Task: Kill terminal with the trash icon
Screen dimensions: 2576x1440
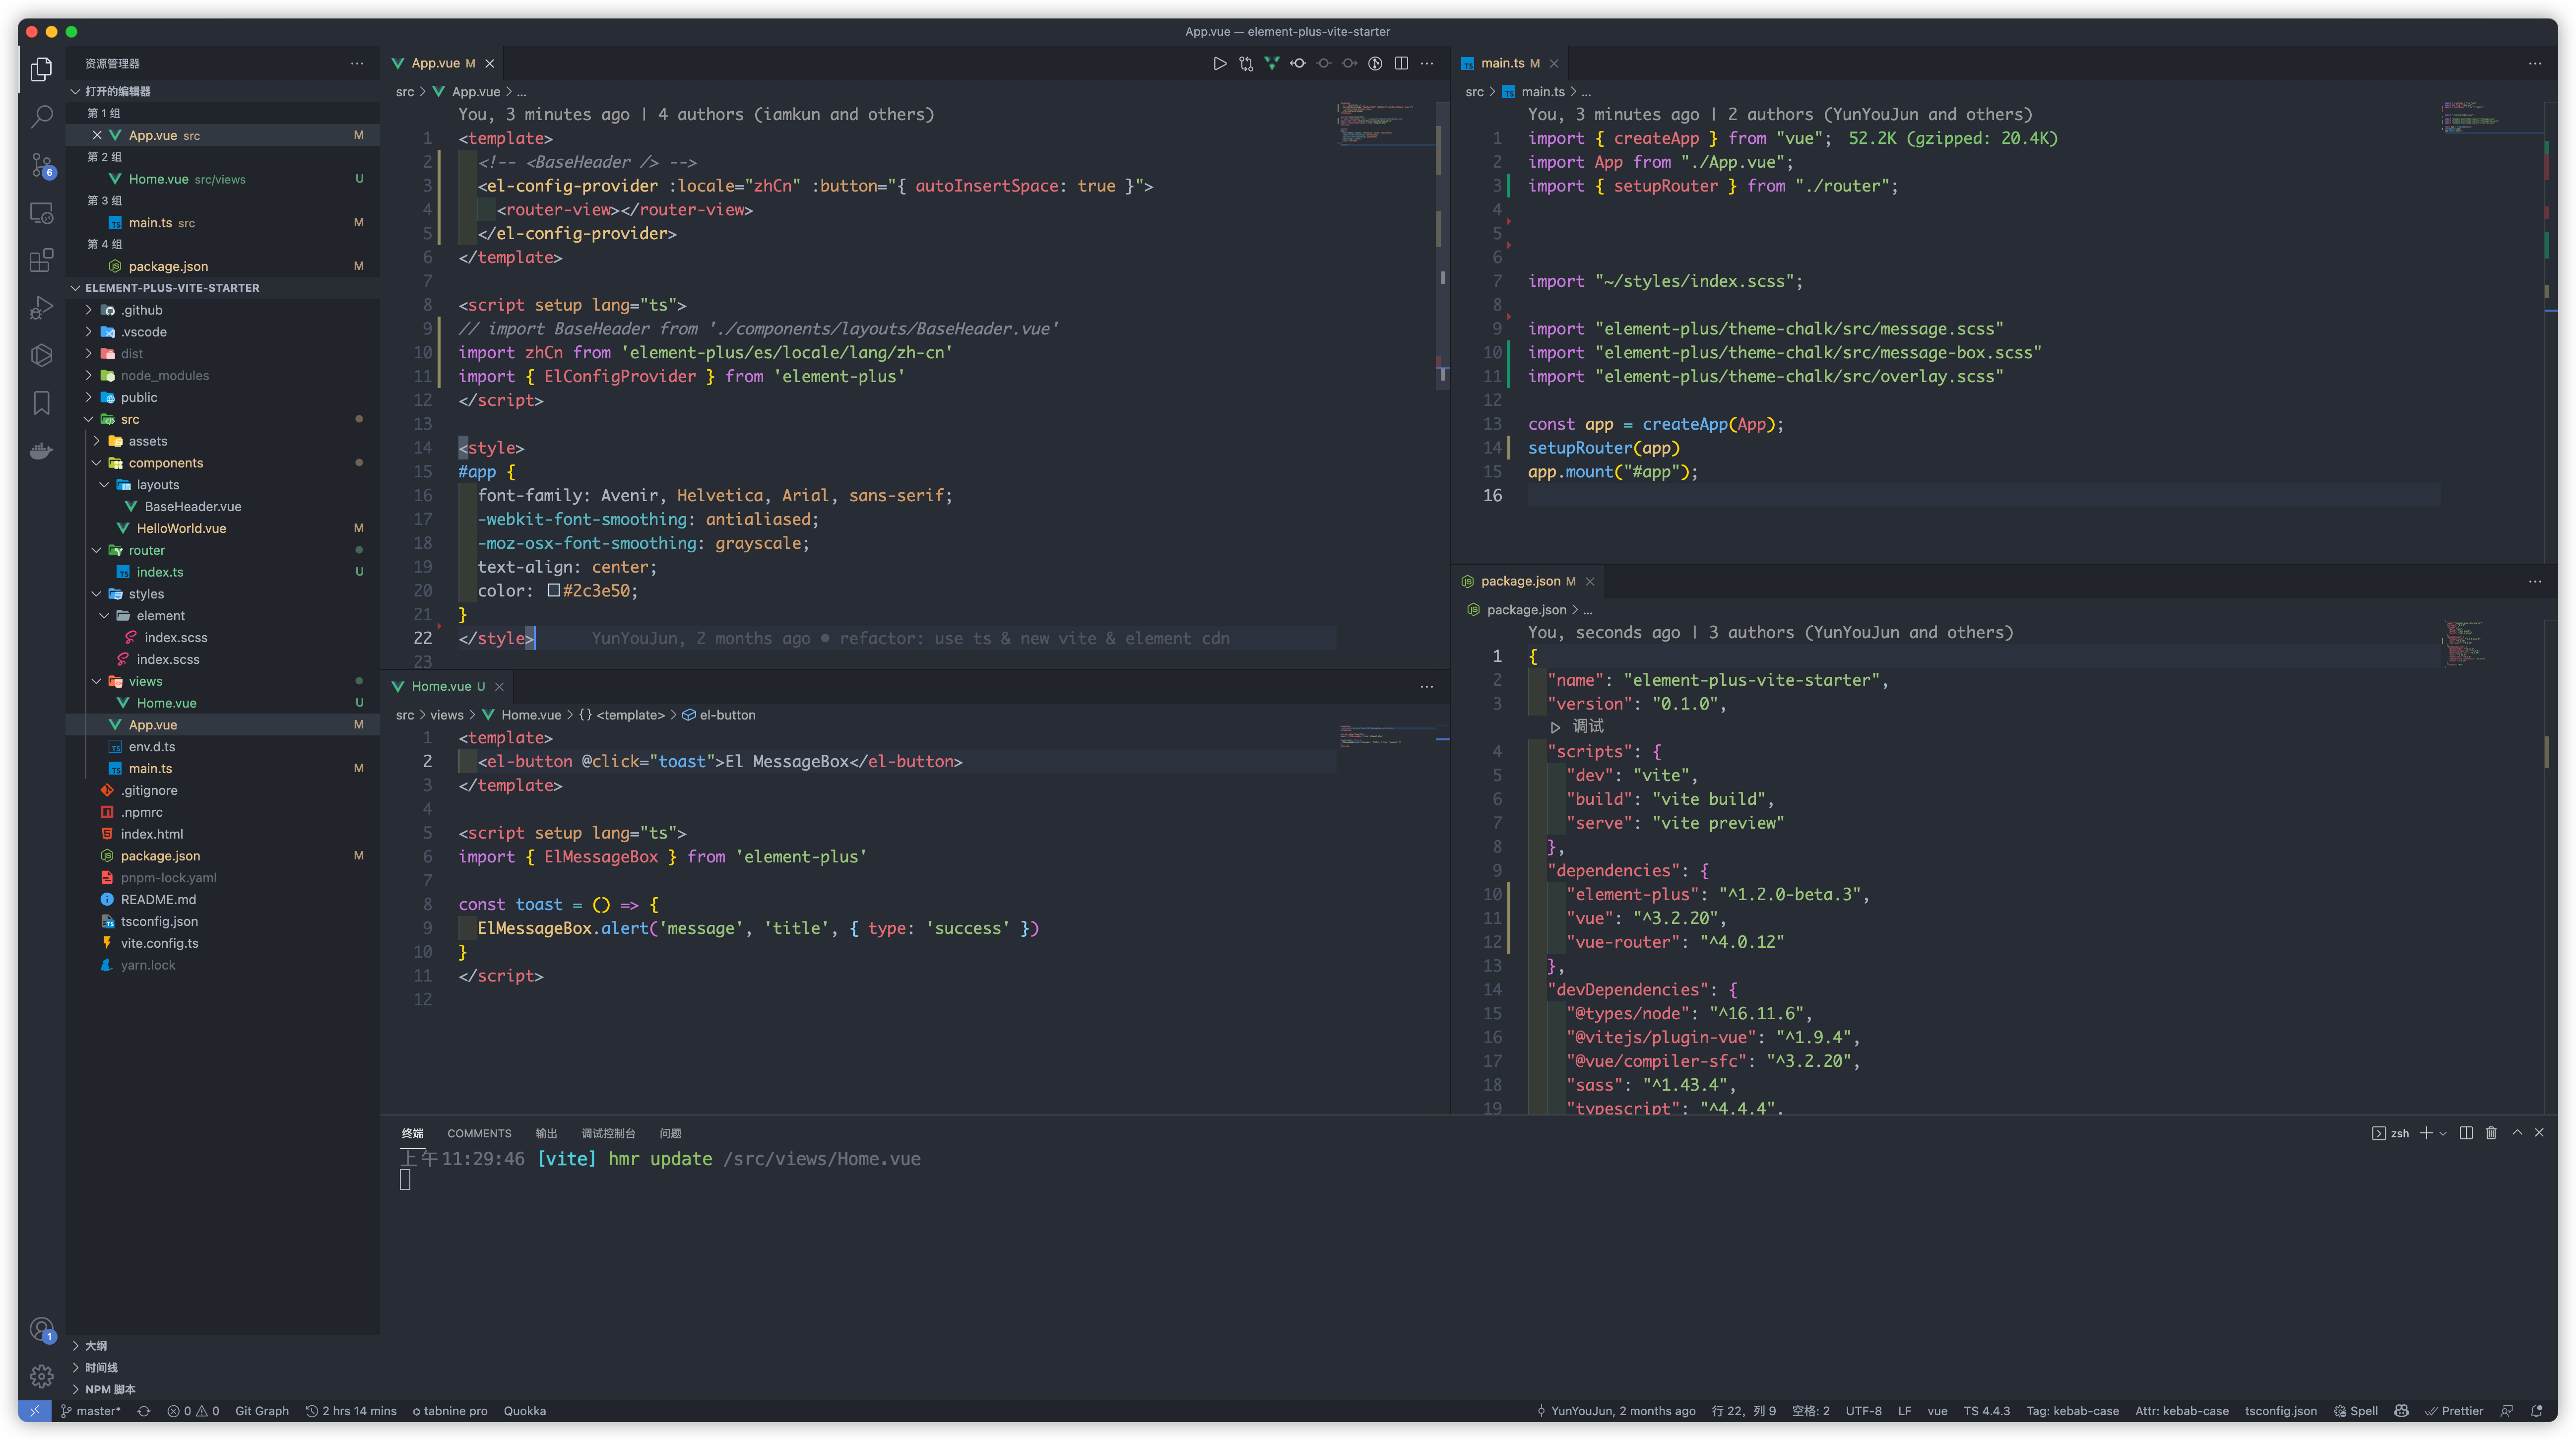Action: 2491,1133
